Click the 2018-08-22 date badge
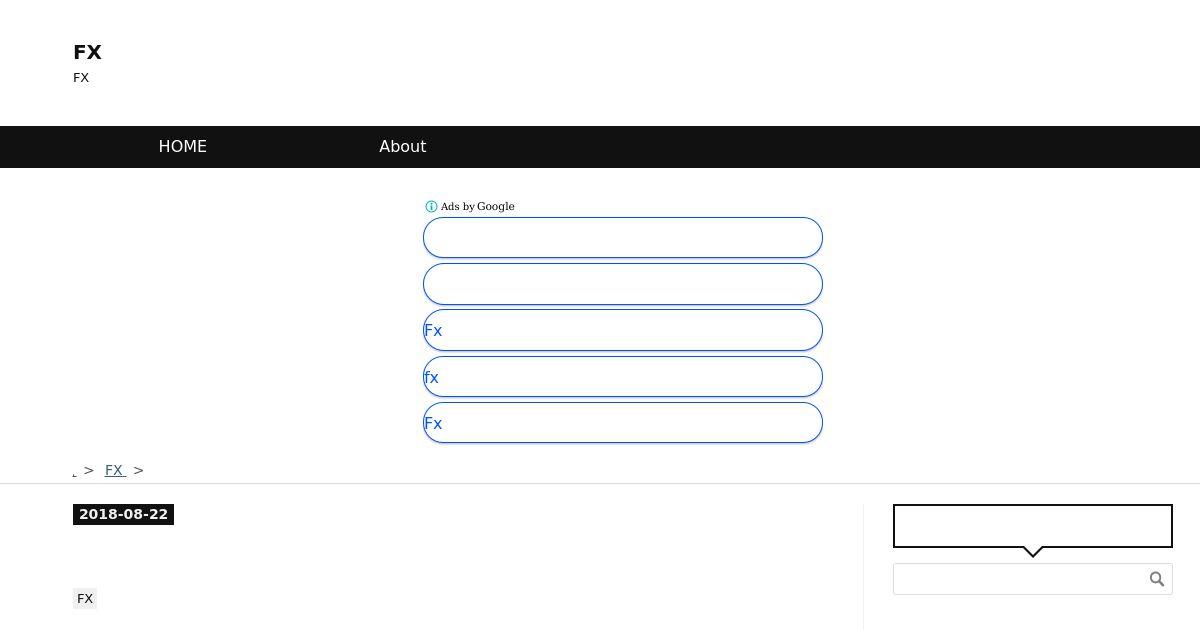Image resolution: width=1200 pixels, height=630 pixels. coord(123,514)
